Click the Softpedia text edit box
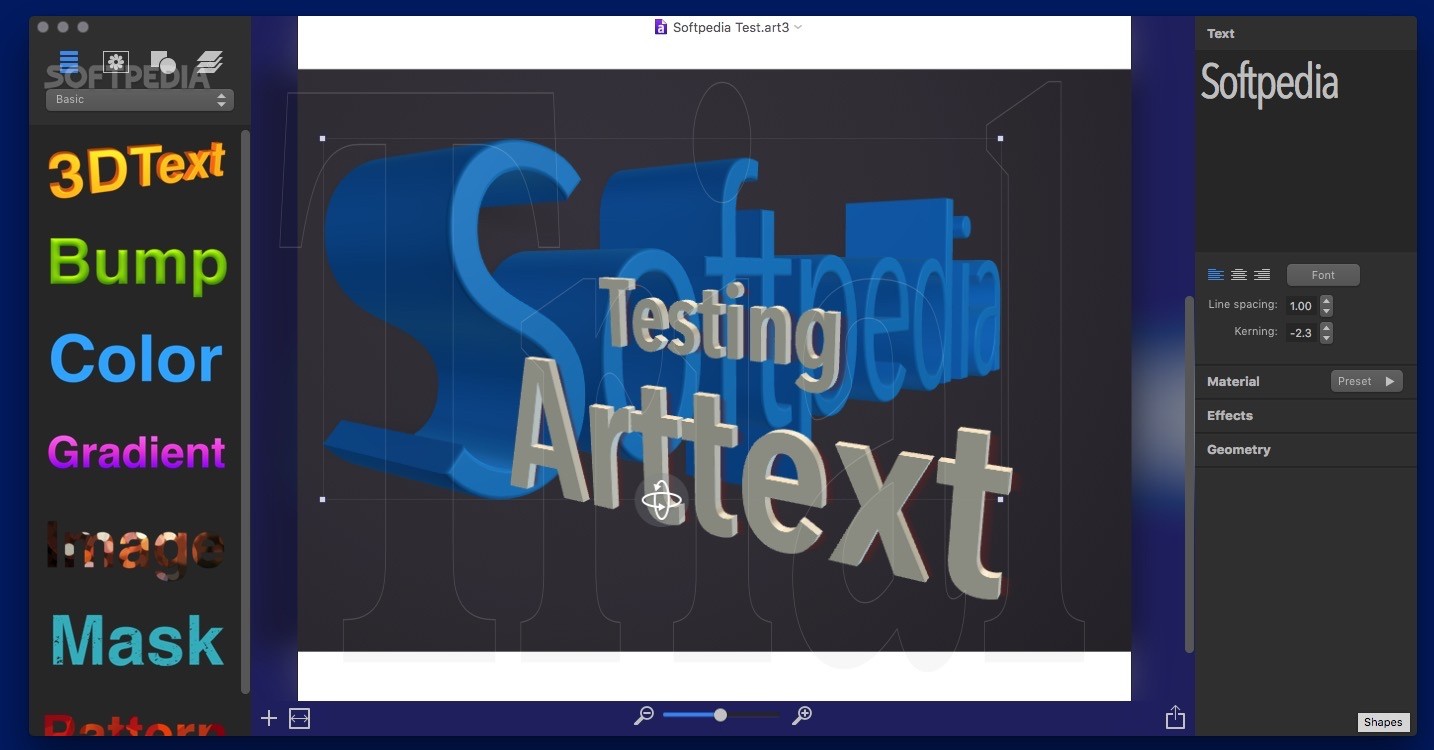Screen dimensions: 1434x750 [1306, 150]
